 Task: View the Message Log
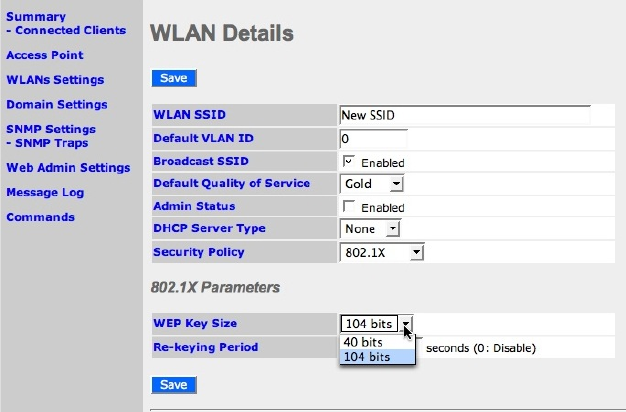(45, 192)
